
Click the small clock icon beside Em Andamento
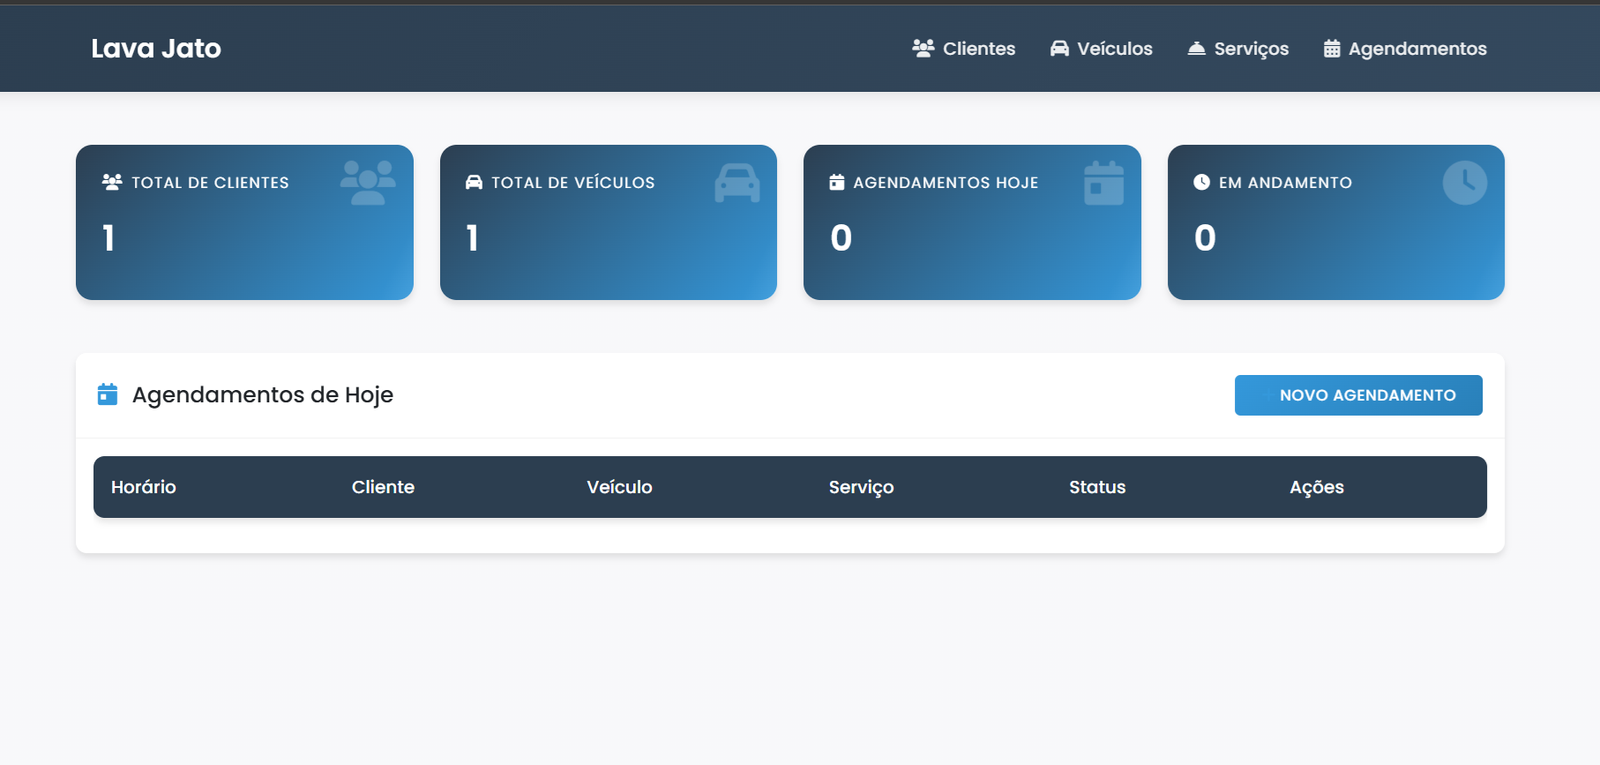(1202, 182)
